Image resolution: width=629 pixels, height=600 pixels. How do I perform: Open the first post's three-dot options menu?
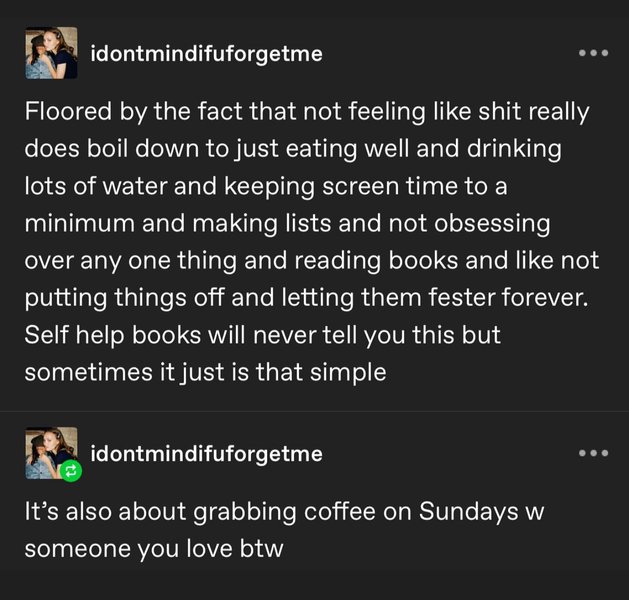point(593,53)
